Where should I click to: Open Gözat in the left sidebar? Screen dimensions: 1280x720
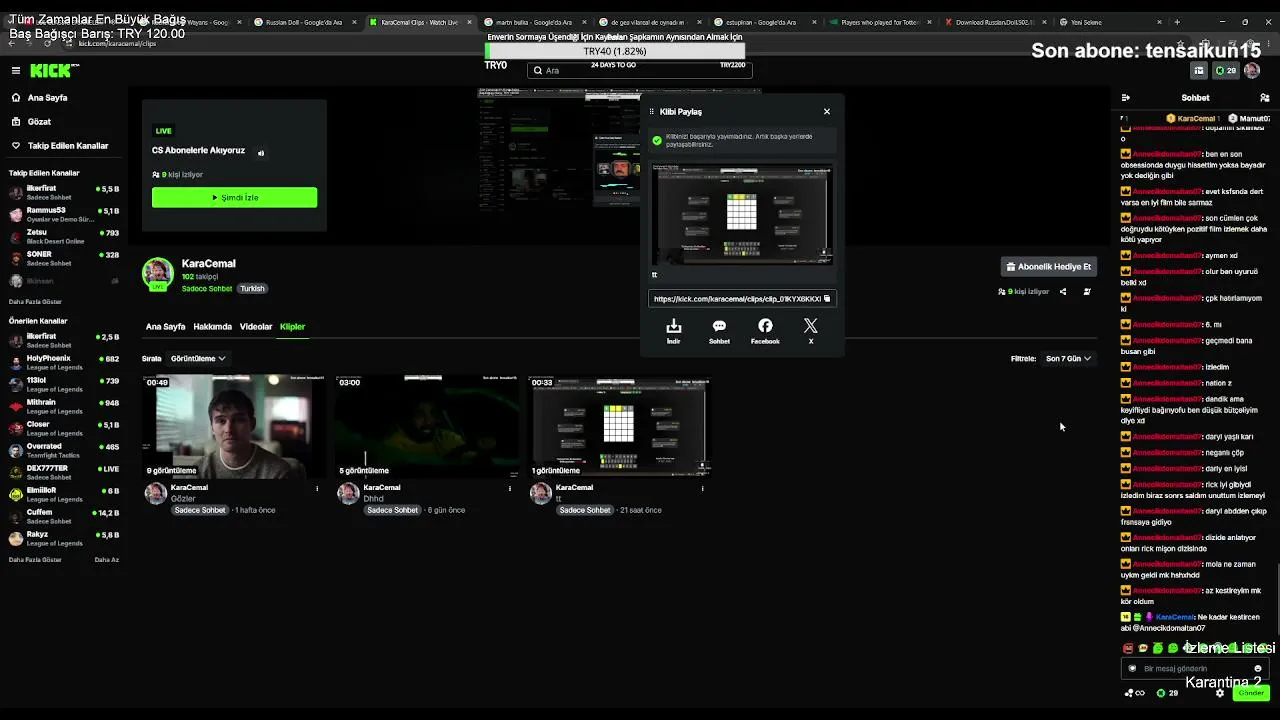(31, 122)
